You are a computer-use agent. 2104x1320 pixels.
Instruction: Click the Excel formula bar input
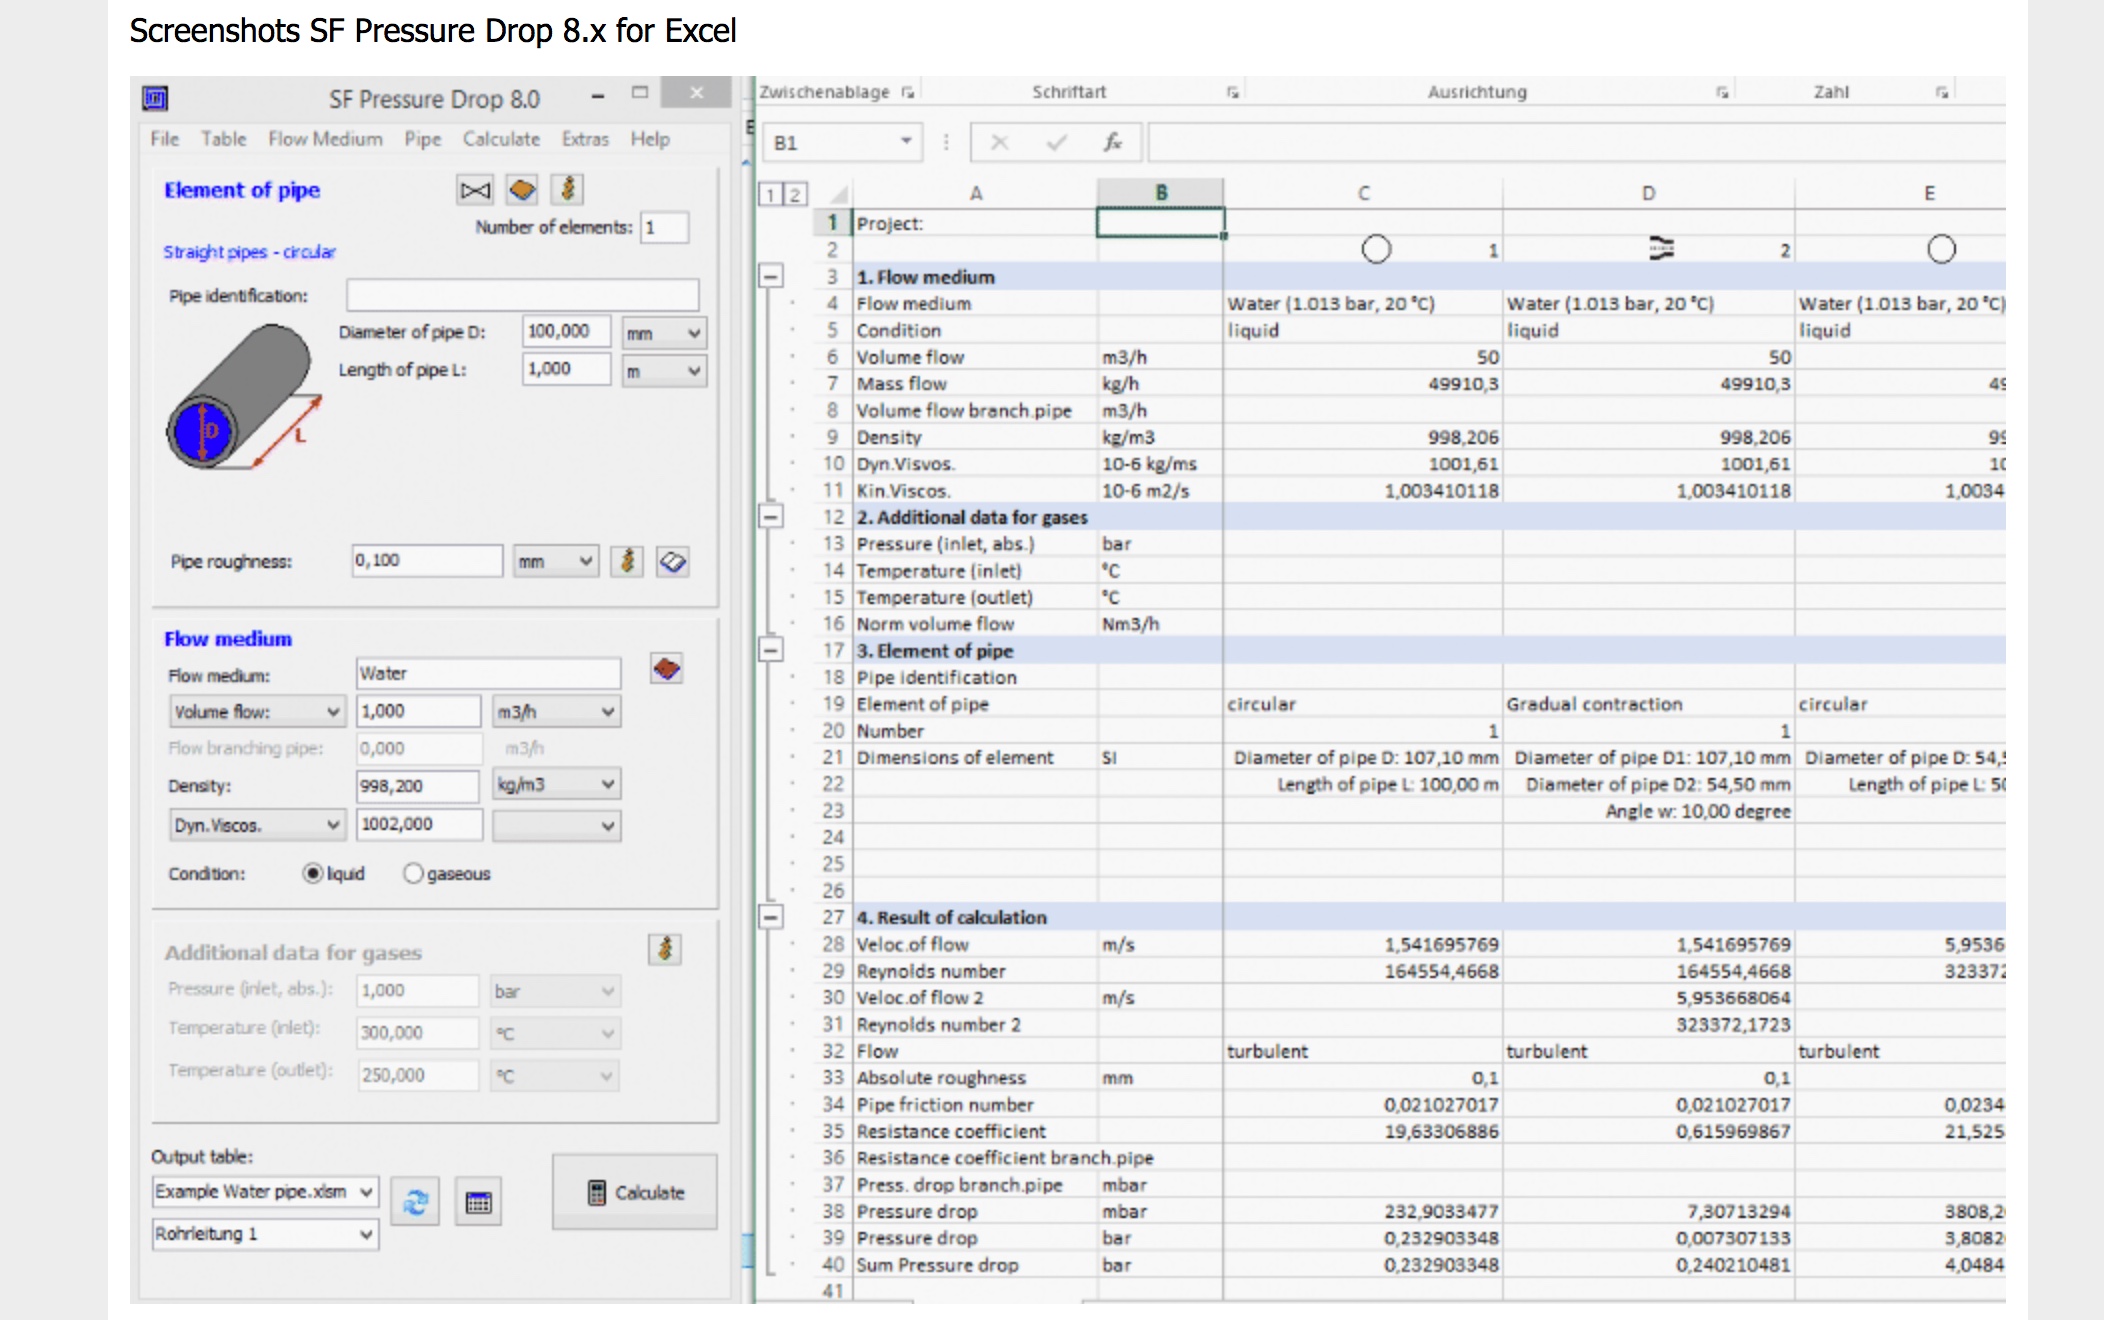click(1577, 142)
